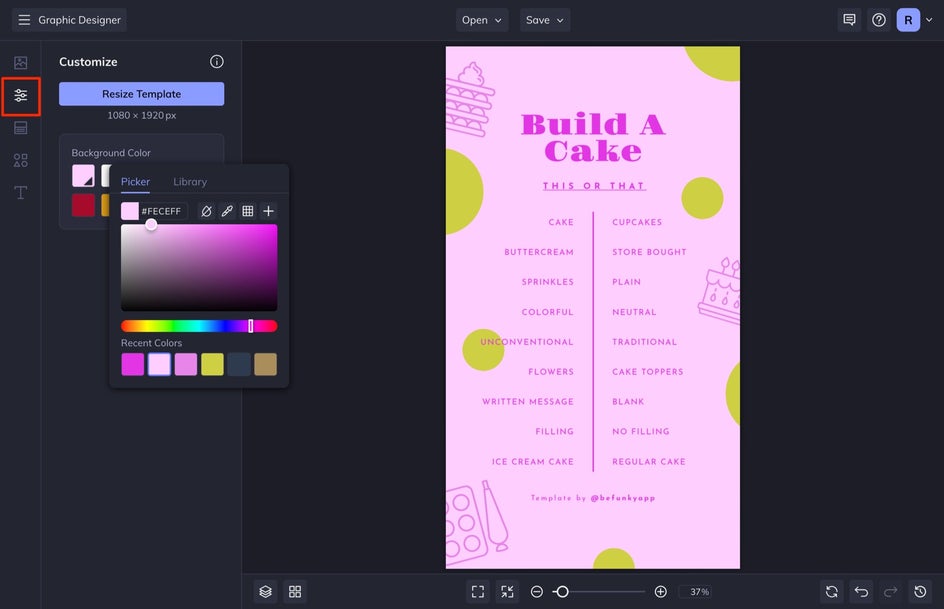This screenshot has height=609, width=944.
Task: Select the STORE BOUGHT text on canvas
Action: (x=649, y=252)
